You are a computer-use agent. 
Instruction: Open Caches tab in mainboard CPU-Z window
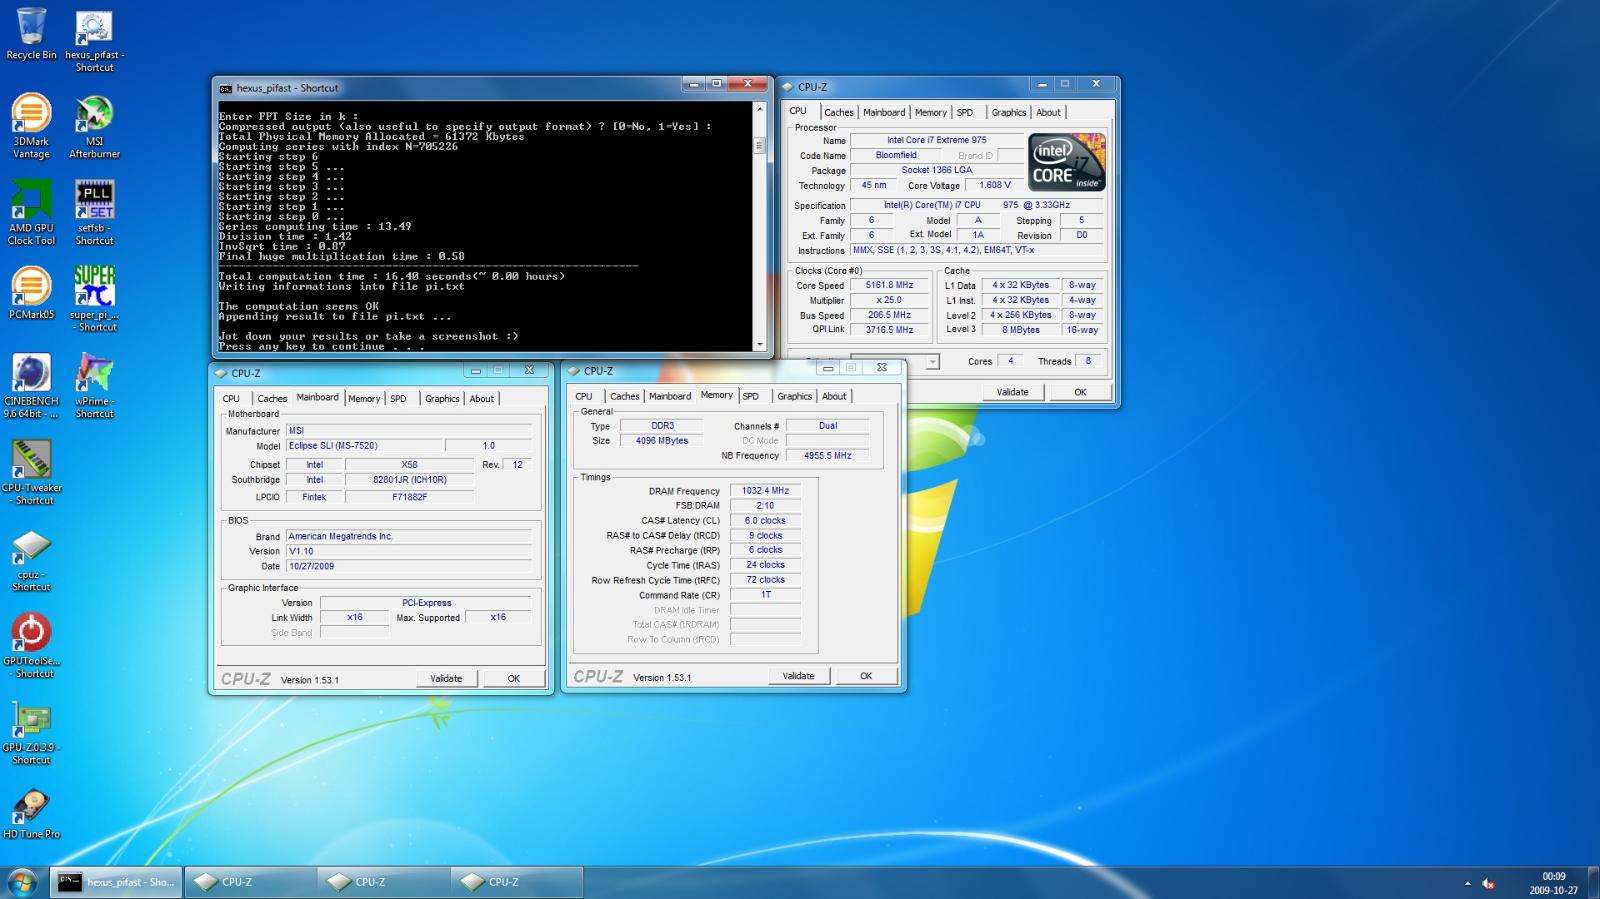coord(272,398)
